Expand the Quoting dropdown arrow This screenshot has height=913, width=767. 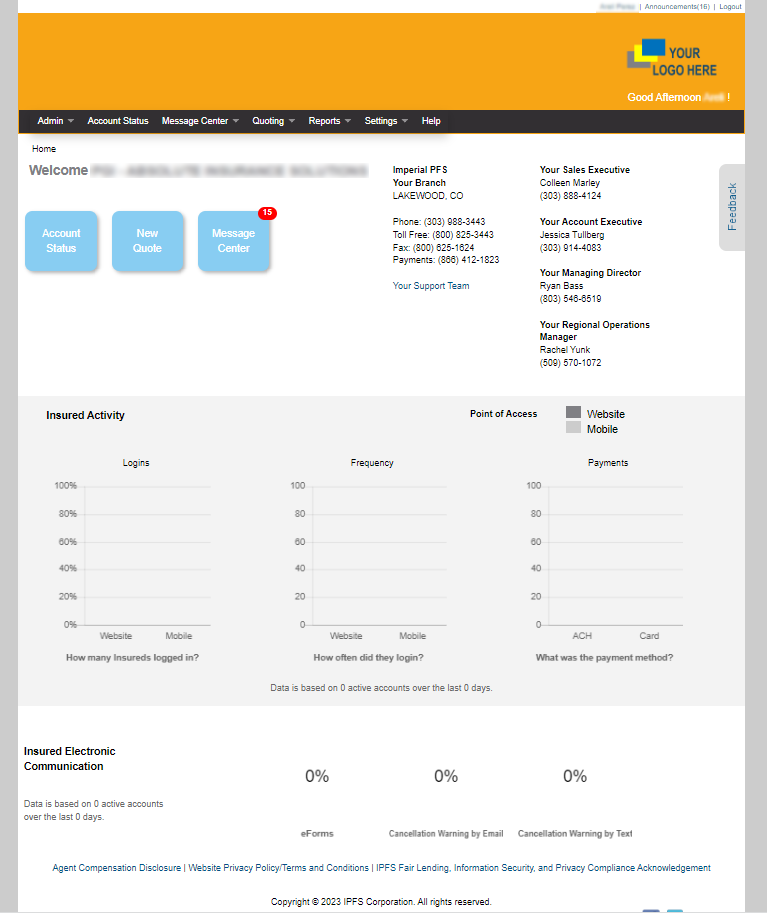pyautogui.click(x=292, y=121)
